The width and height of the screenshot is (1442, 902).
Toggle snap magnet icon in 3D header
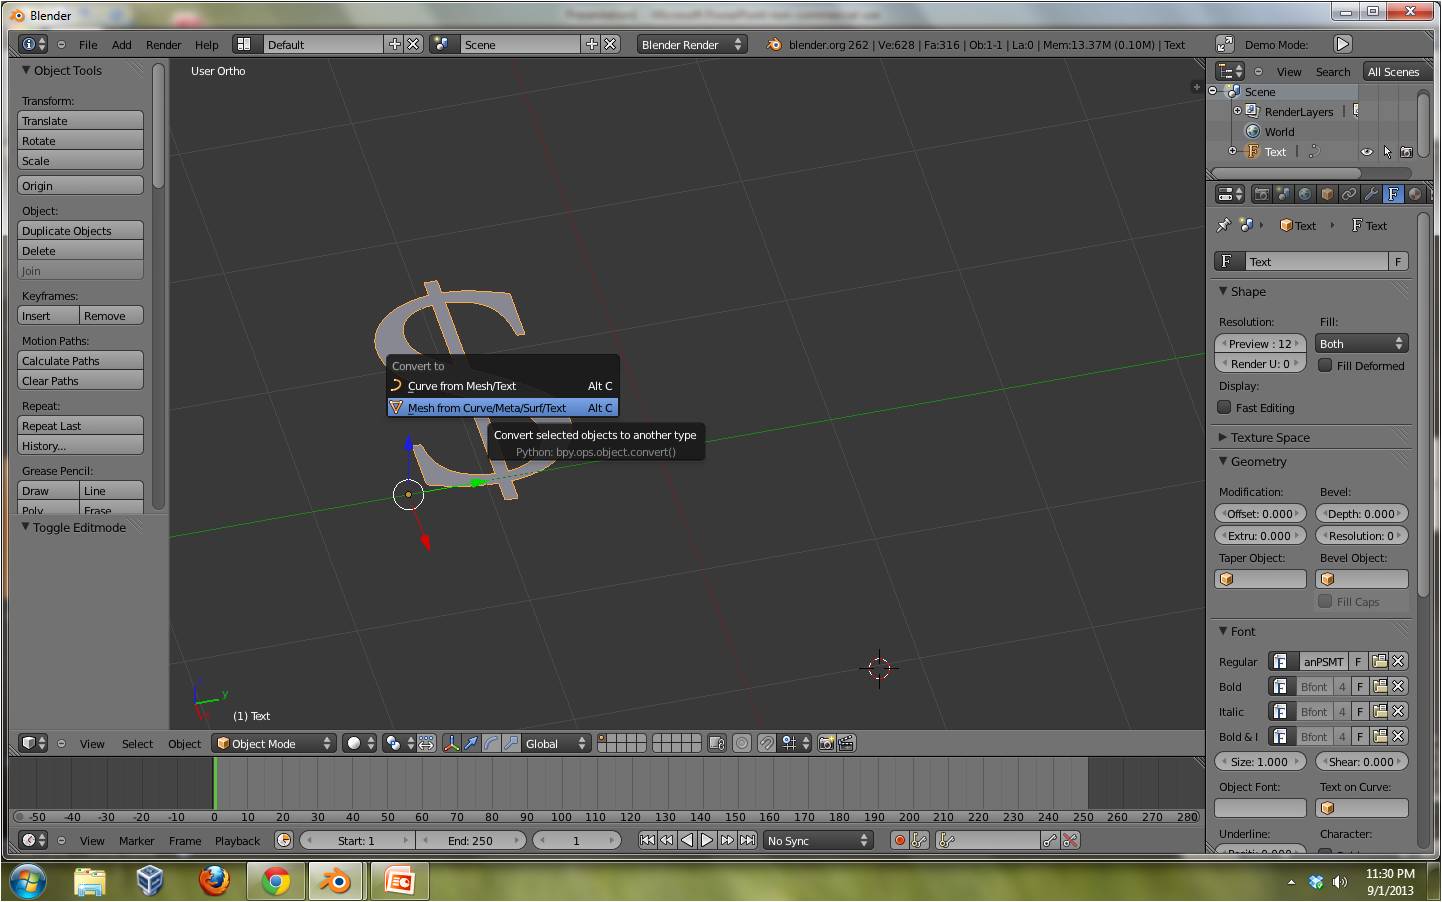[766, 743]
